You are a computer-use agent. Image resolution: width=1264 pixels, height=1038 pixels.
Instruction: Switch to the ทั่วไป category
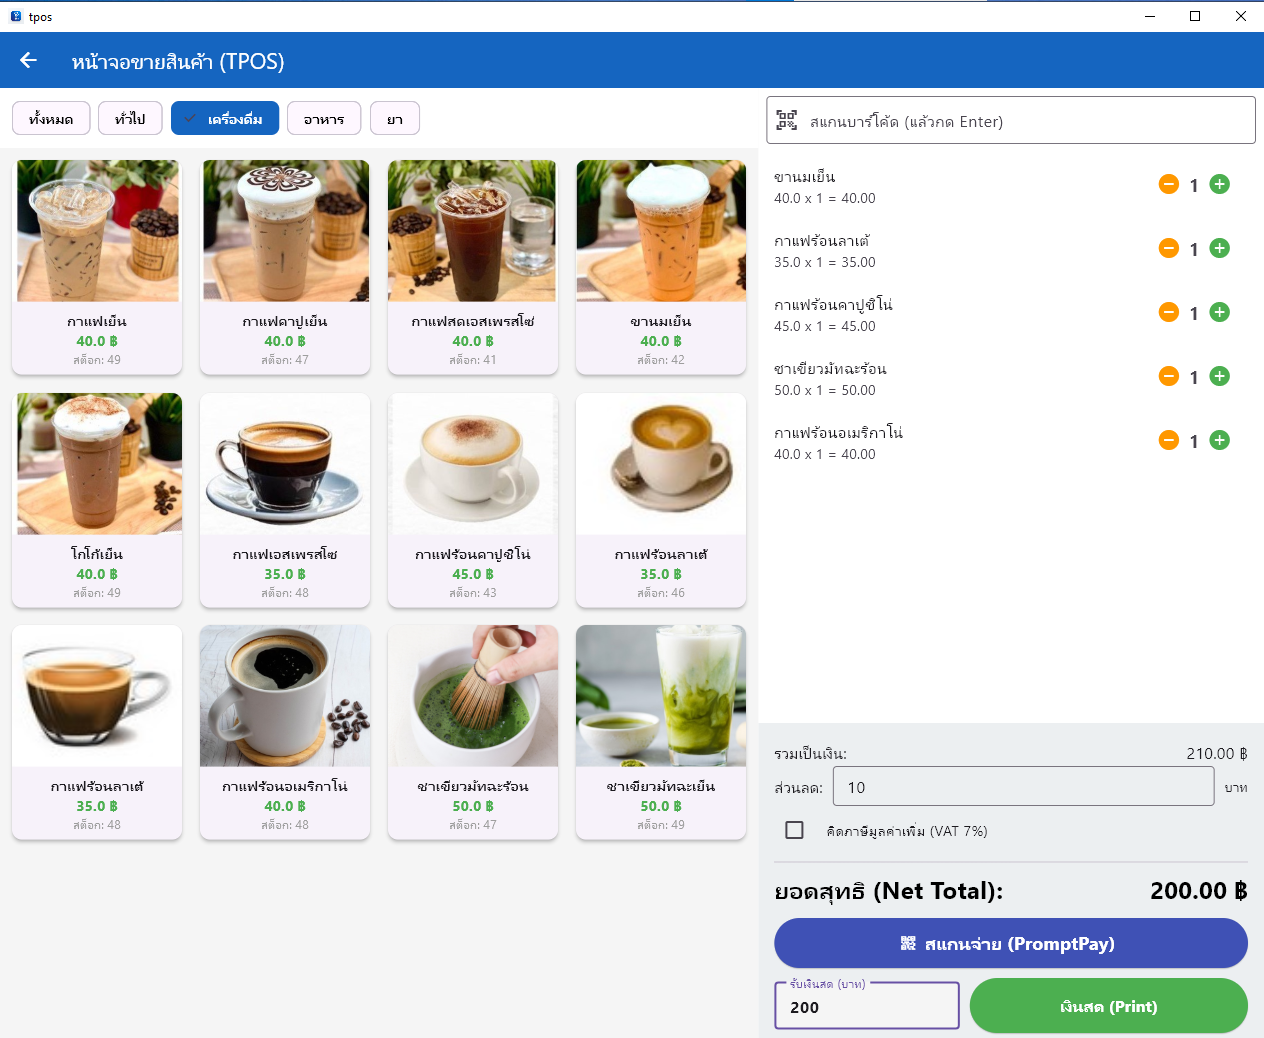click(x=130, y=118)
